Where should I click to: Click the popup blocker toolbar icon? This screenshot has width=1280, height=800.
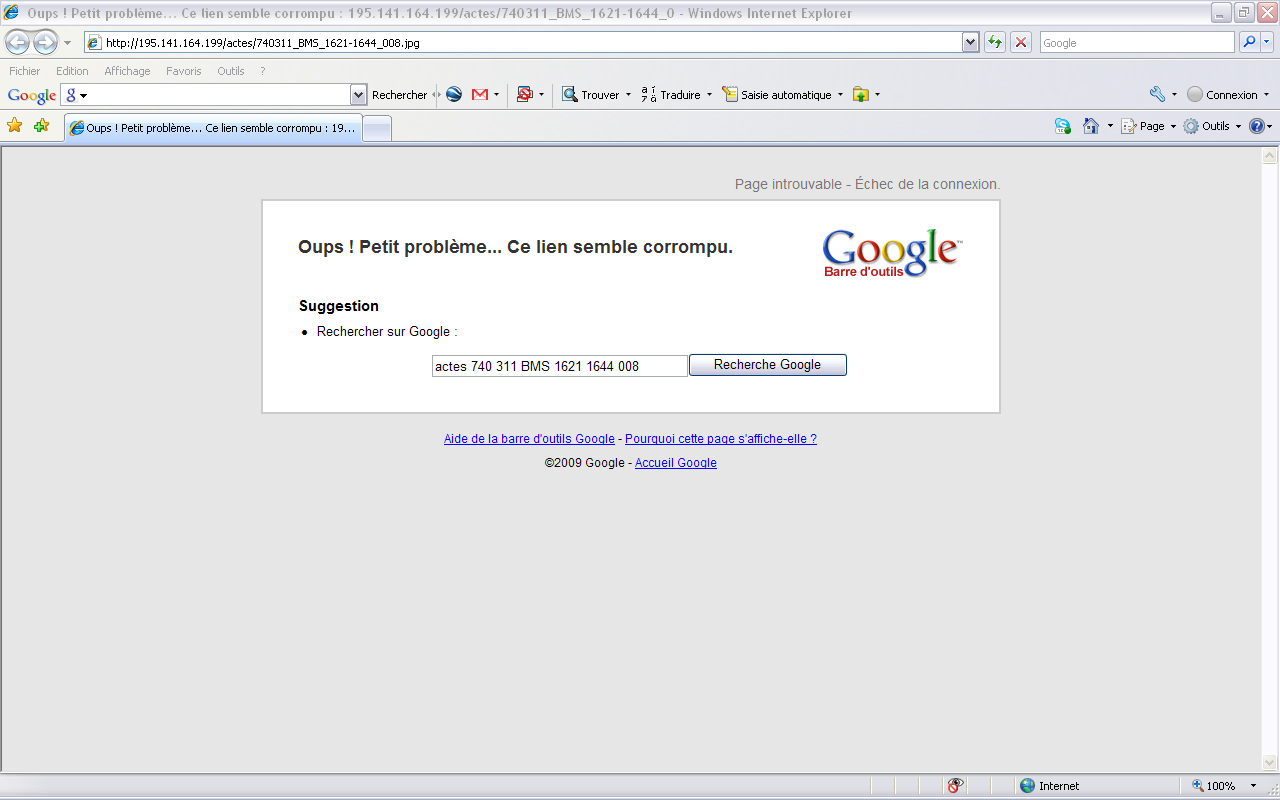[524, 95]
